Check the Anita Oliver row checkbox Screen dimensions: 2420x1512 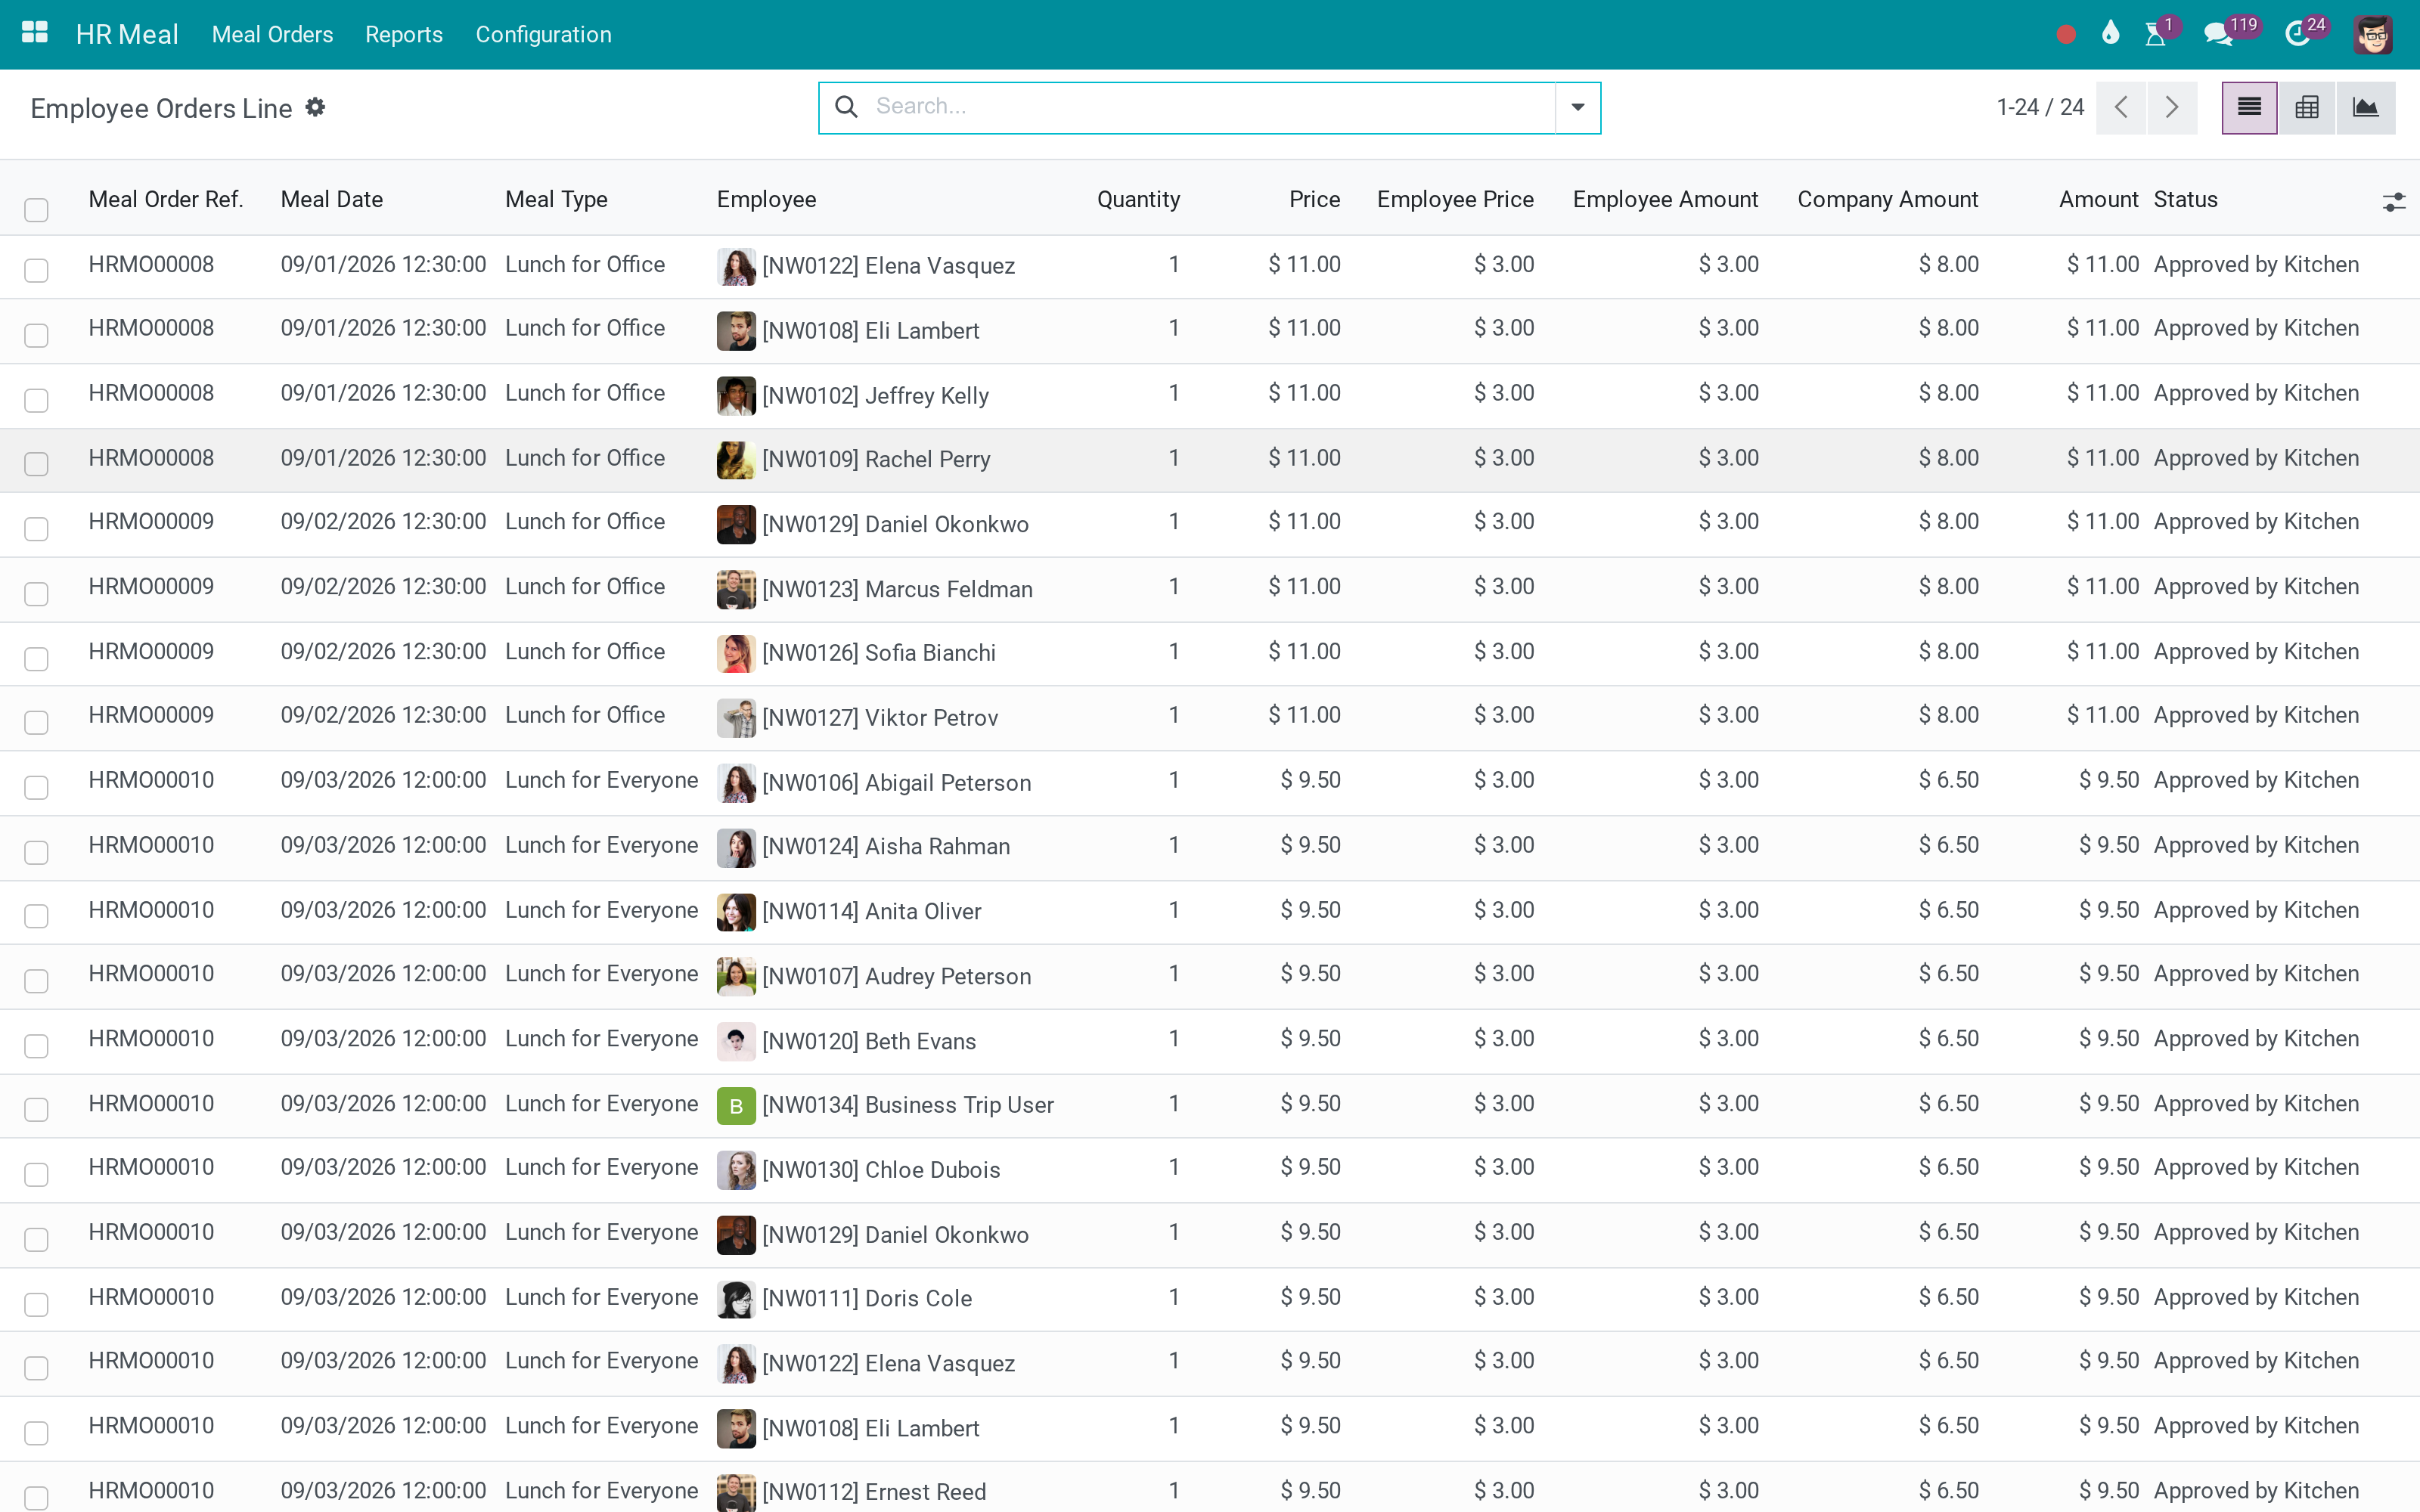pyautogui.click(x=36, y=916)
